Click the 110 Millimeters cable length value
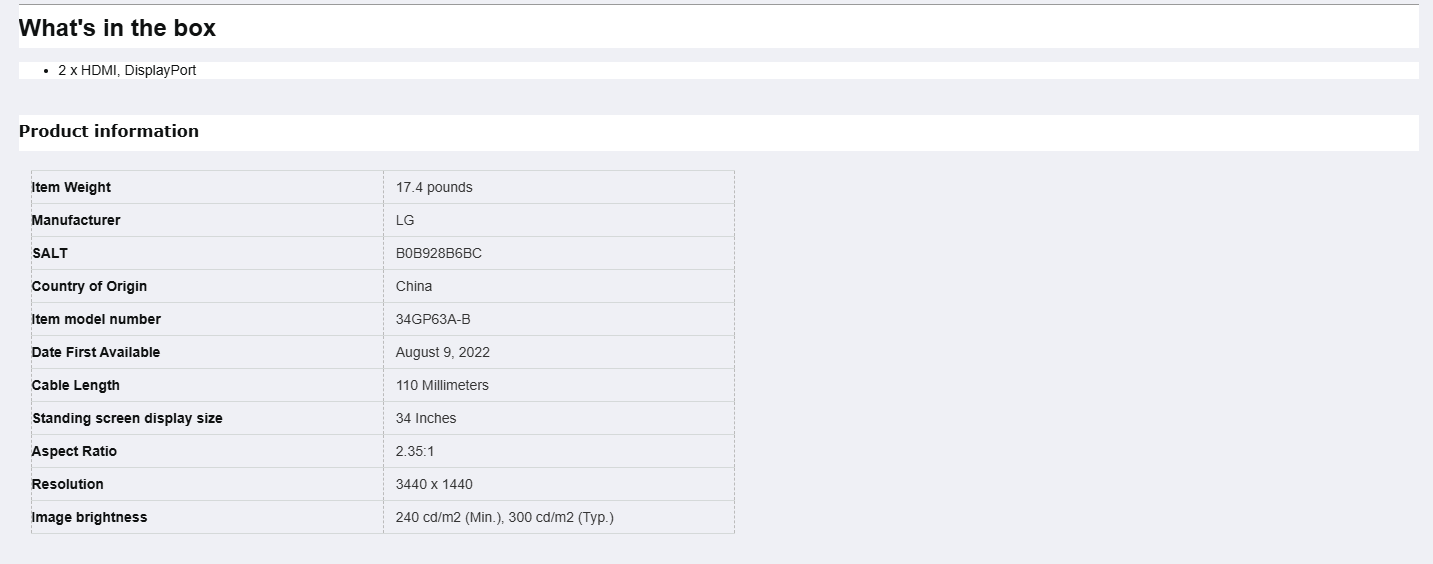The width and height of the screenshot is (1433, 564). click(442, 385)
